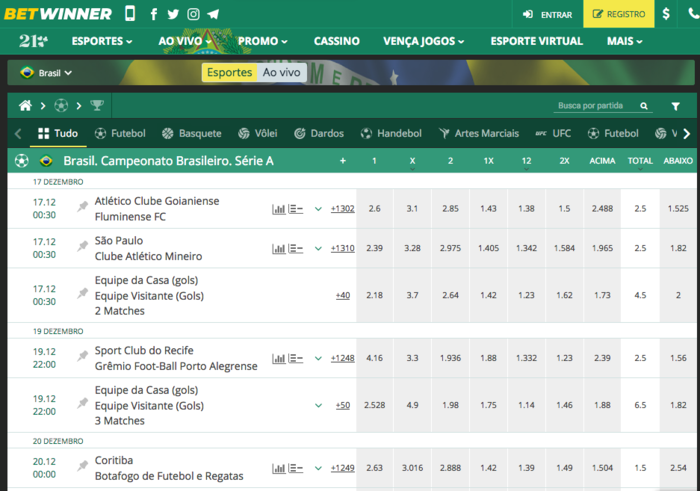Expand the ESPORTES menu dropdown
The width and height of the screenshot is (700, 491).
102,41
